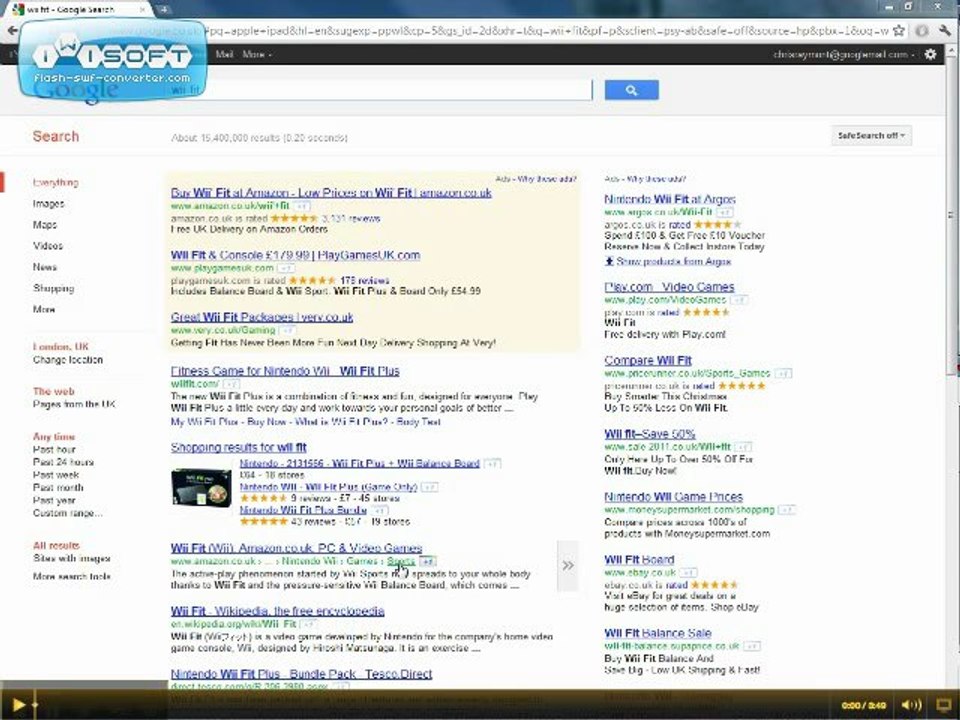Viewport: 960px width, 720px height.
Task: Choose Sites with images filter
Action: point(72,558)
